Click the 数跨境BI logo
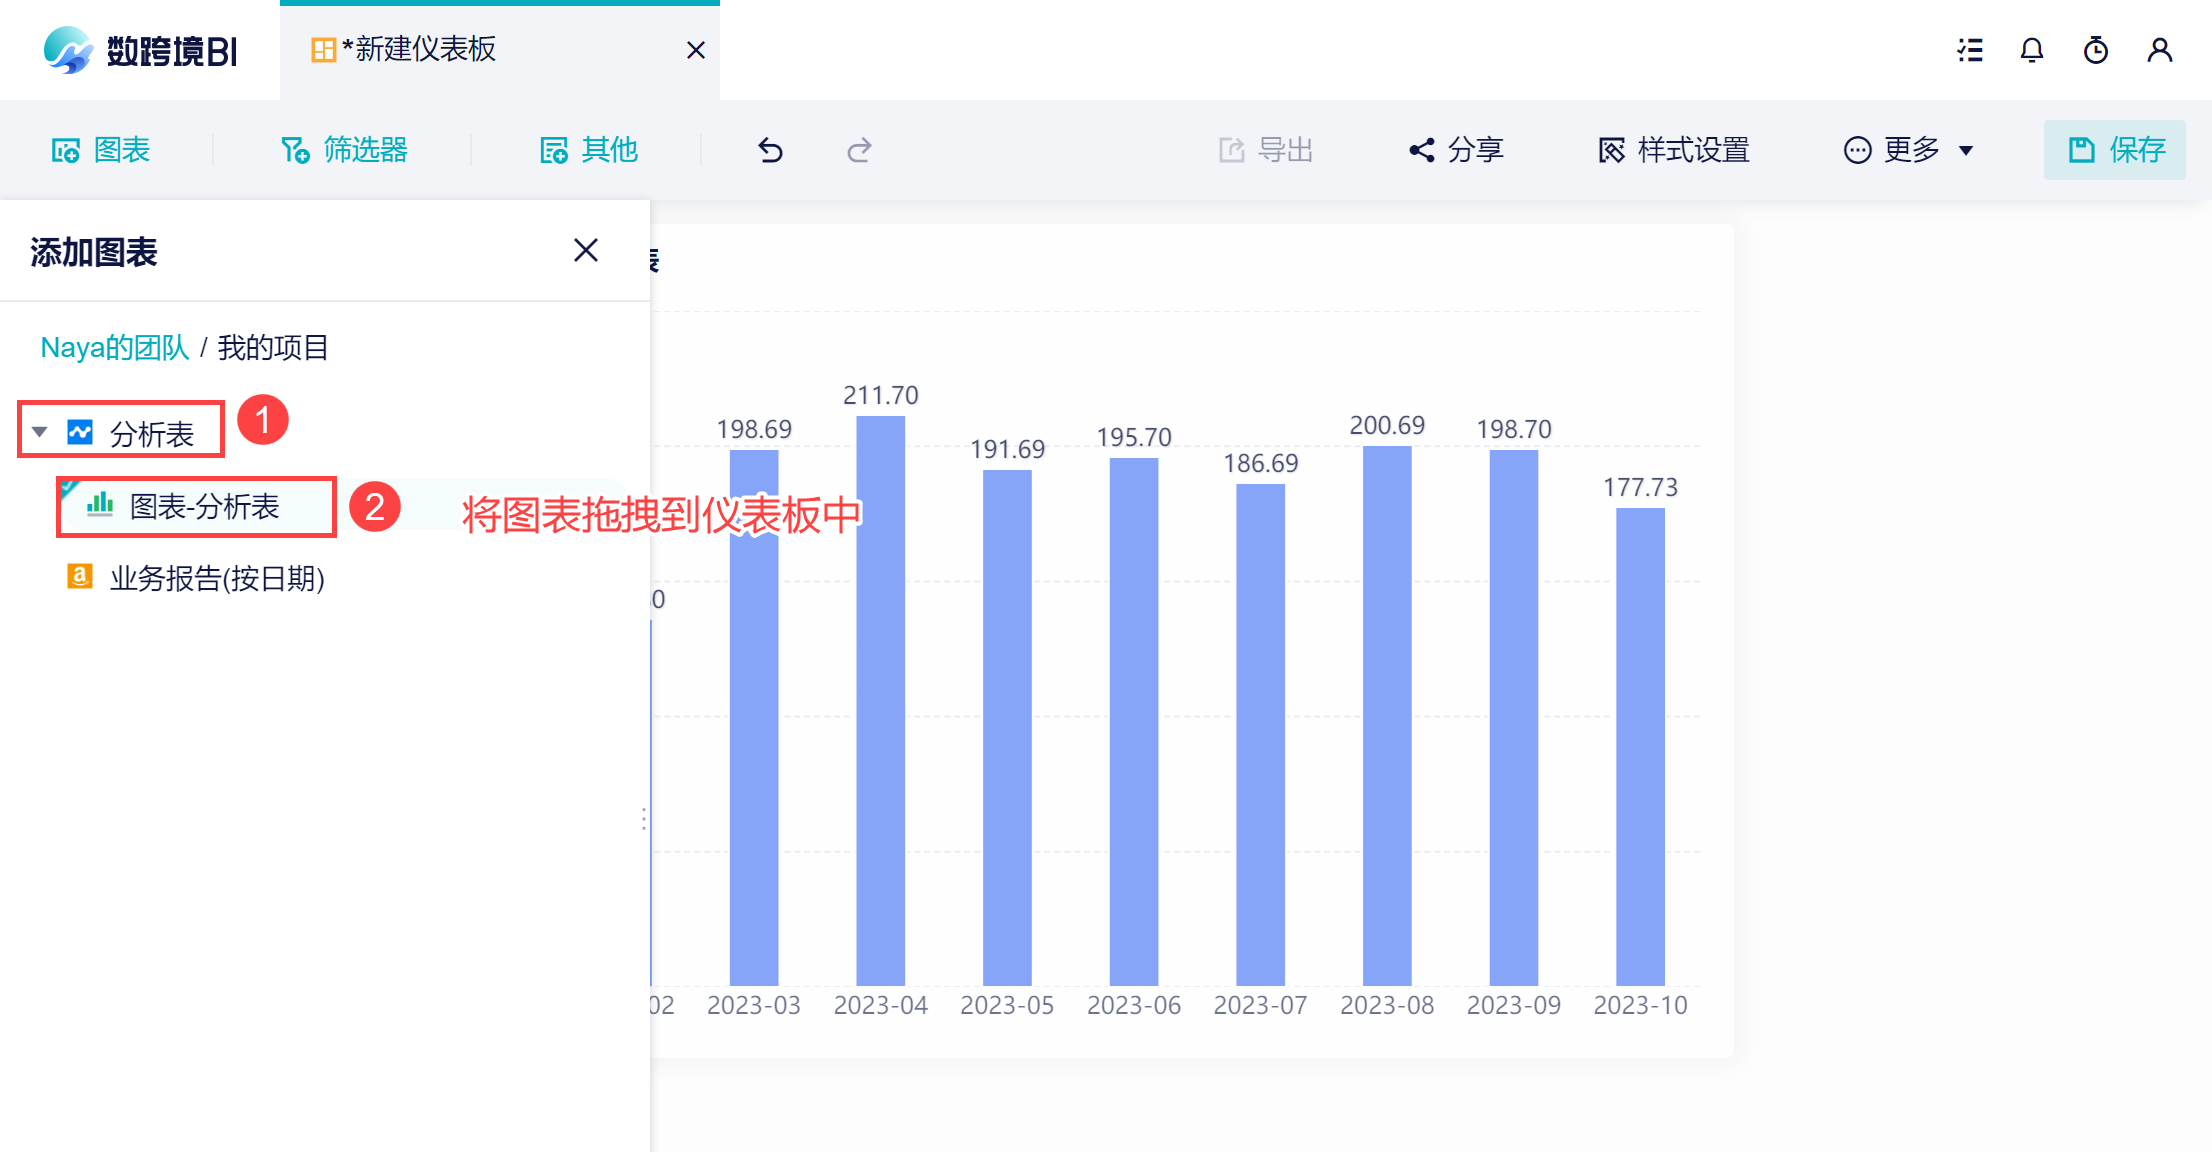The image size is (2212, 1152). pyautogui.click(x=140, y=50)
